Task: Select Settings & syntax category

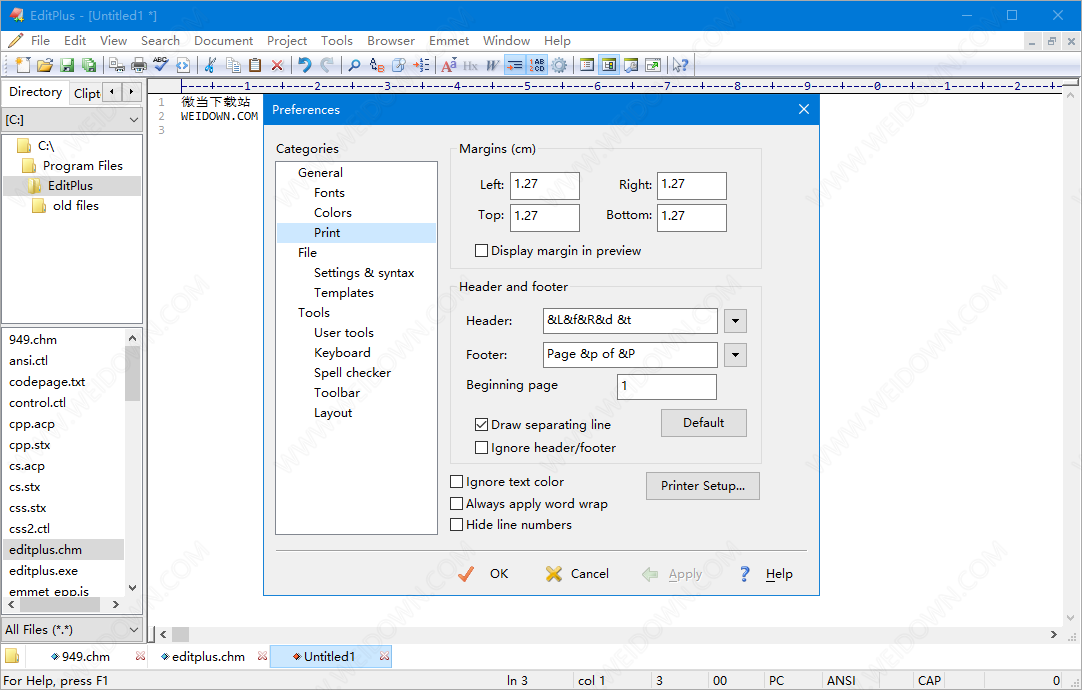Action: coord(364,273)
